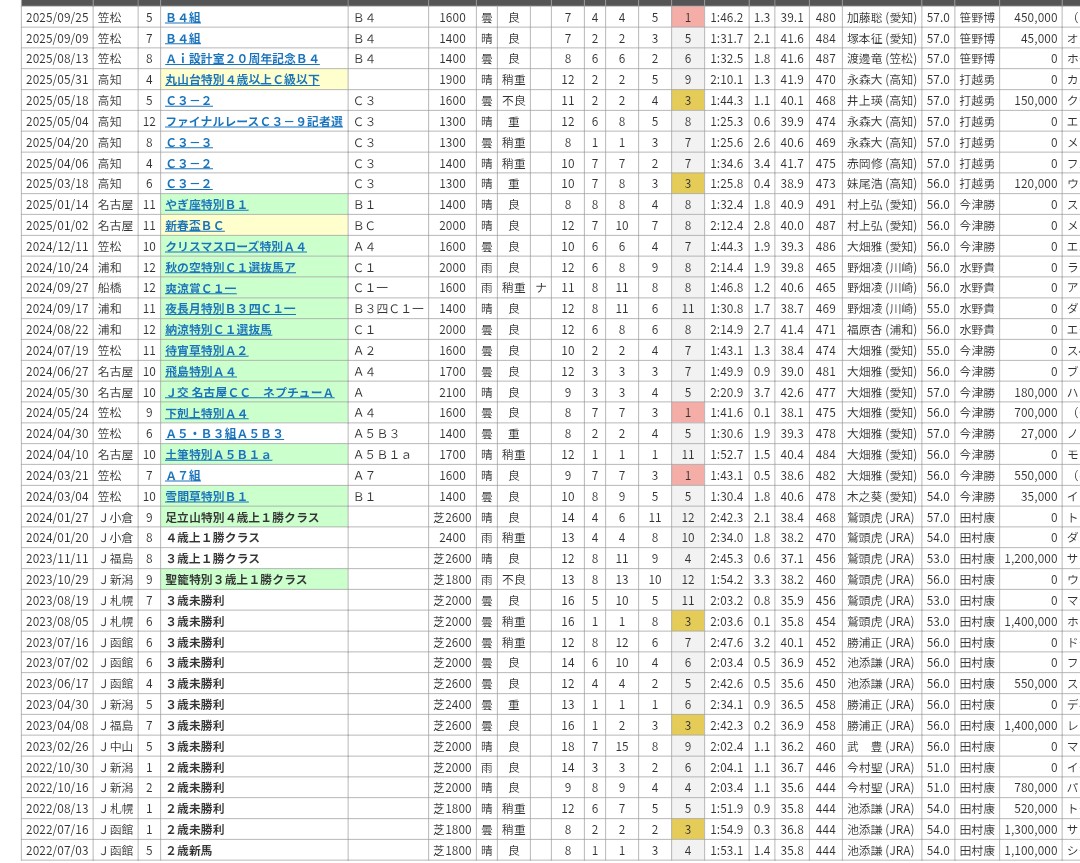Open ファイナルレースＣ３－９記者選 race result
This screenshot has width=1080, height=863.
coord(253,122)
